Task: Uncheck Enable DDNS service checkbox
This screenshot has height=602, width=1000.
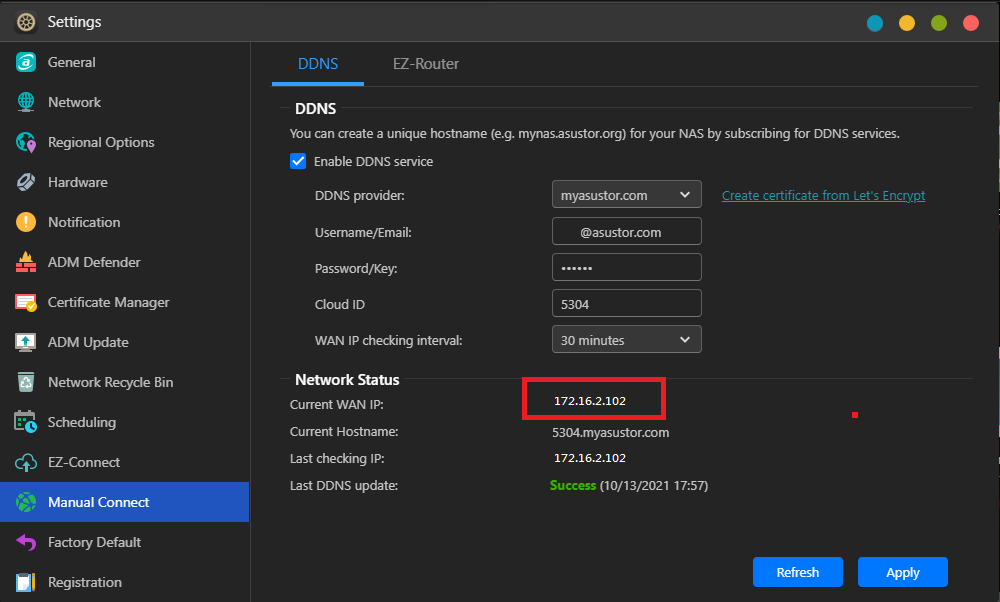Action: coord(298,161)
